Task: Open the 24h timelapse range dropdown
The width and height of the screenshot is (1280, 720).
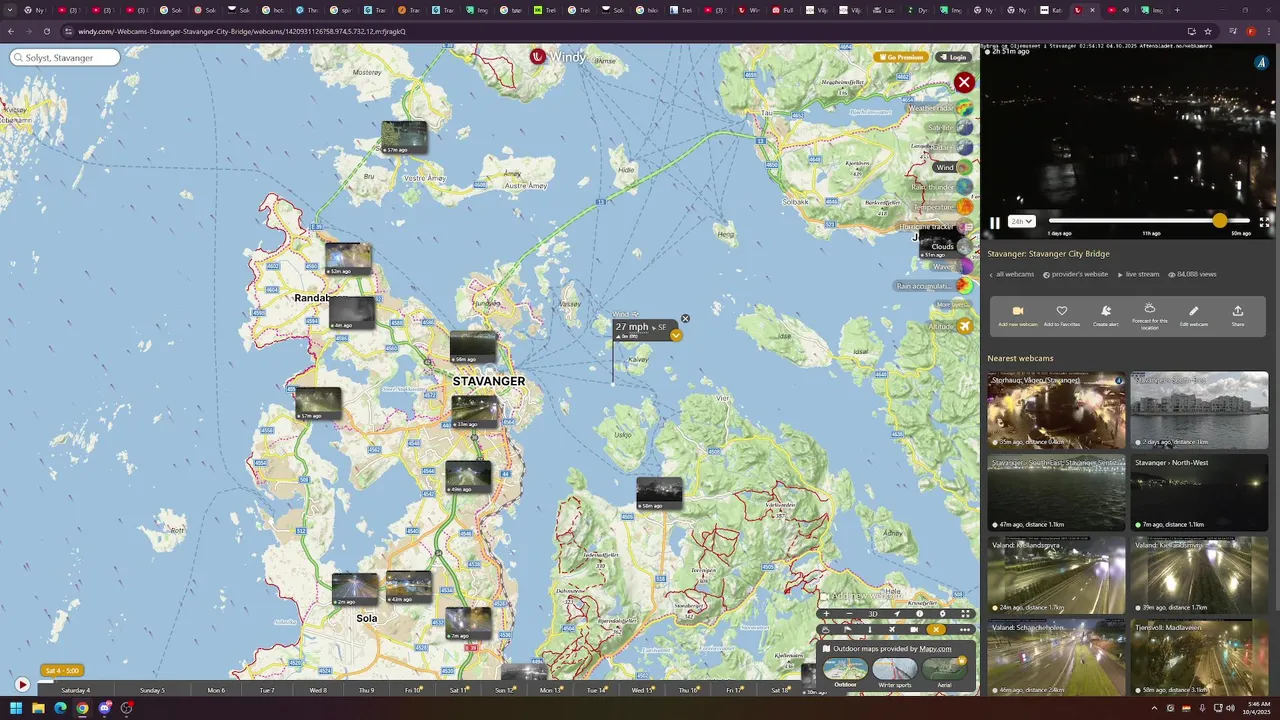Action: [x=1022, y=222]
